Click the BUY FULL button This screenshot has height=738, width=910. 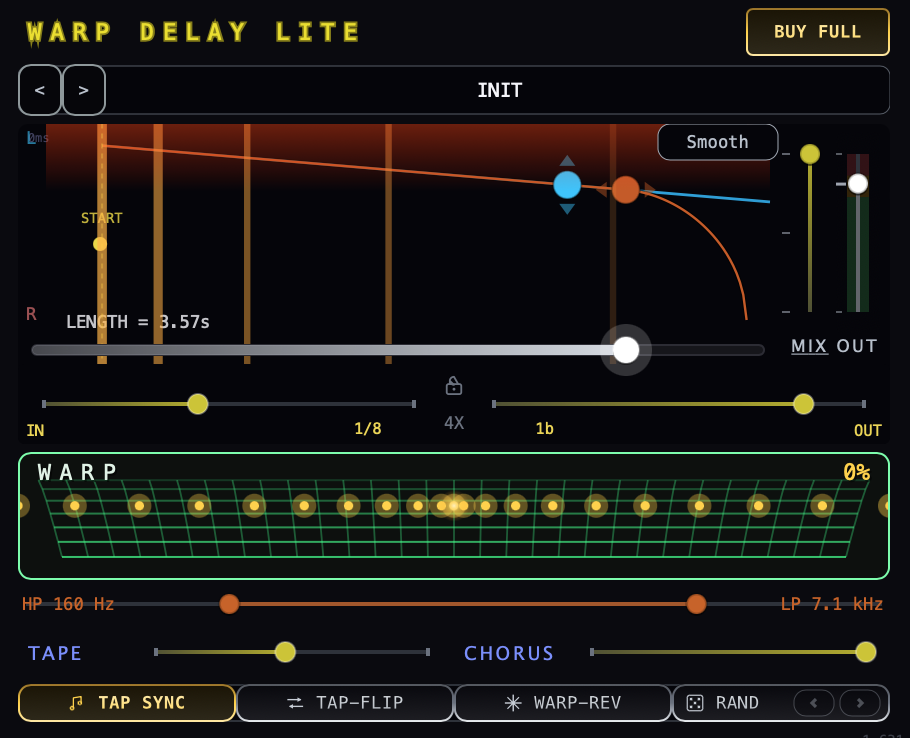[817, 32]
